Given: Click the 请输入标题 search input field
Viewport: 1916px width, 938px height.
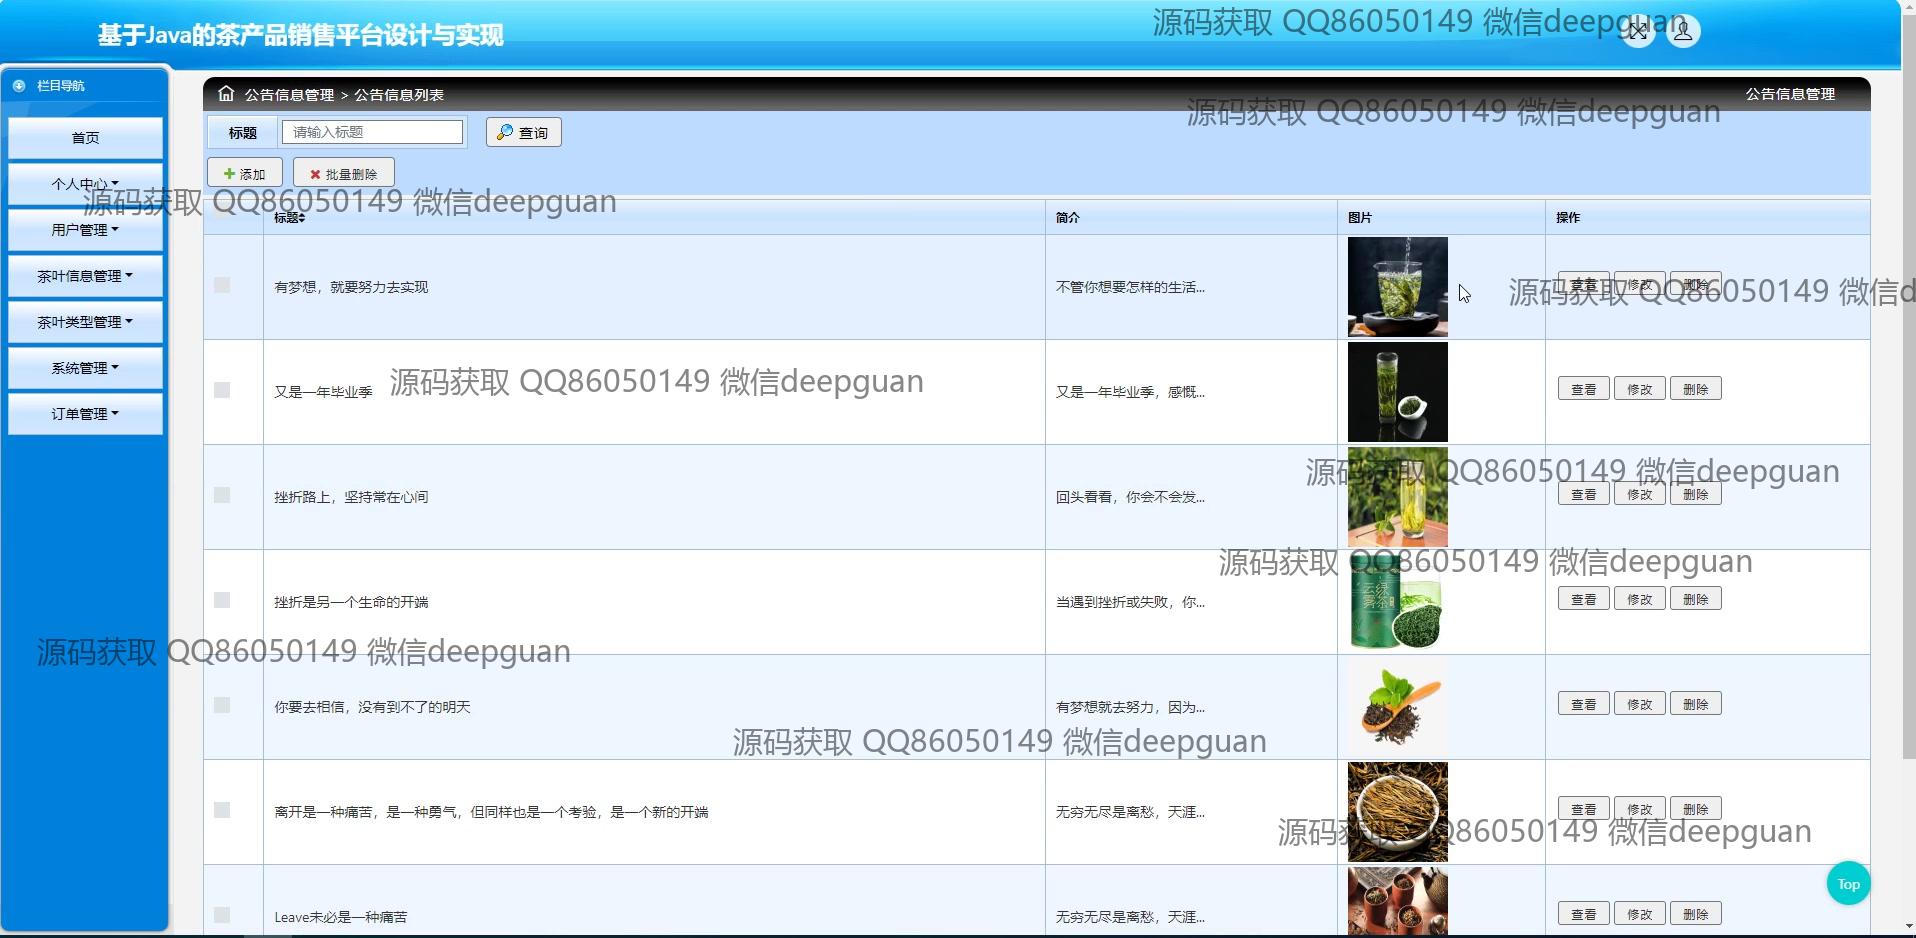Looking at the screenshot, I should point(372,132).
